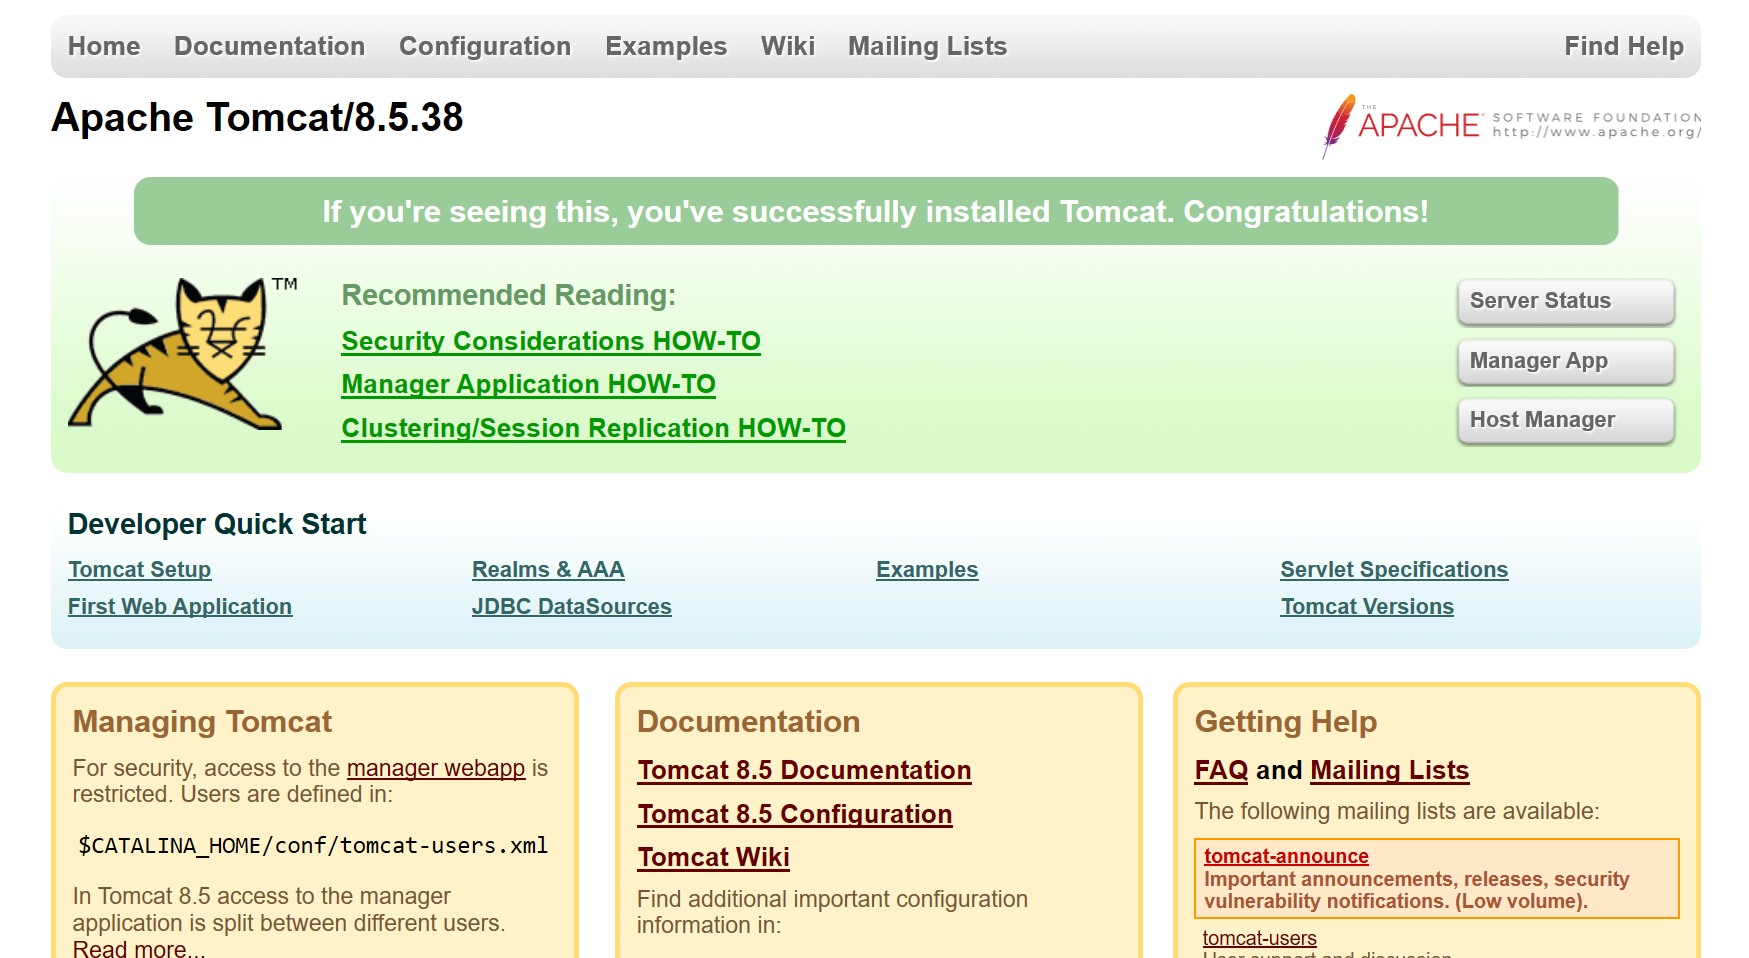Viewport: 1749px width, 958px height.
Task: Click the Host Manager button
Action: [x=1565, y=420]
